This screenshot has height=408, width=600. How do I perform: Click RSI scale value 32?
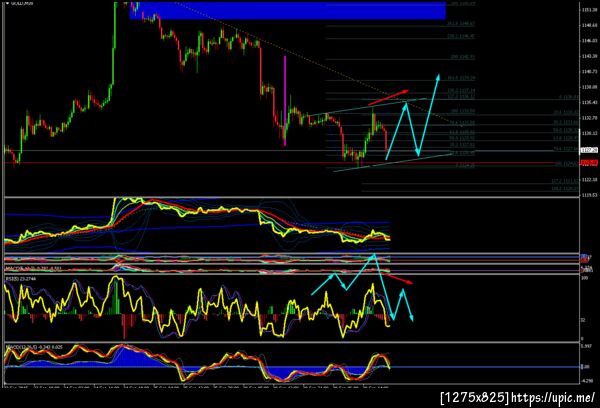coord(583,320)
